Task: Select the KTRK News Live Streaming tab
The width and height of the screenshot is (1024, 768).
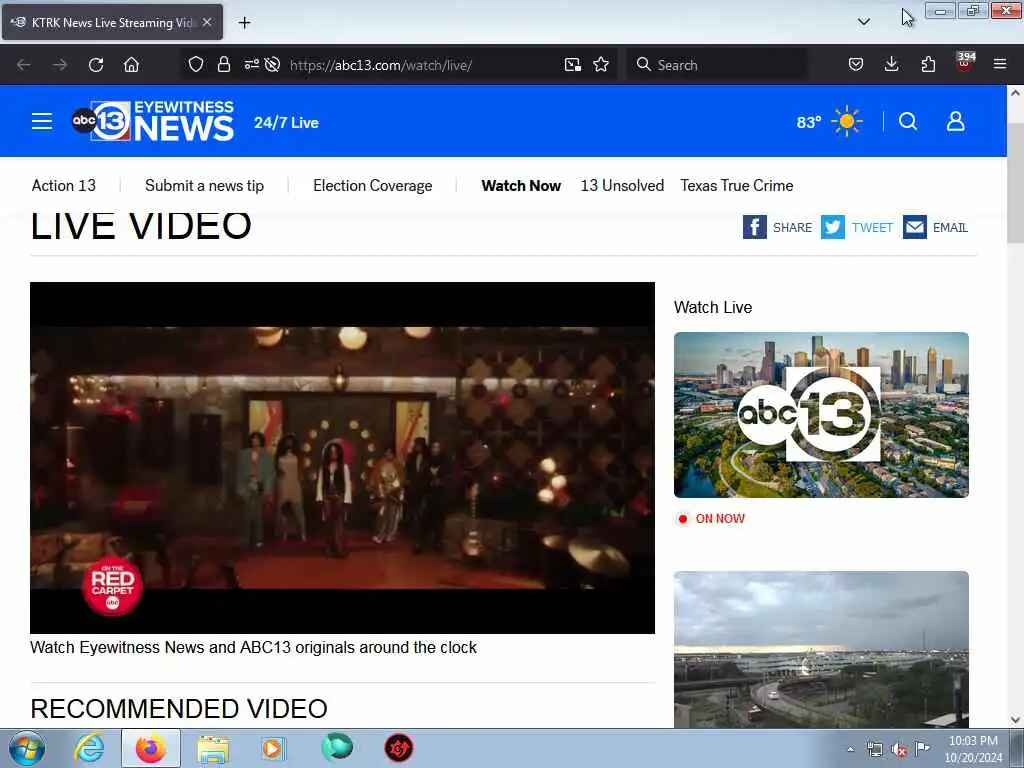Action: (112, 22)
